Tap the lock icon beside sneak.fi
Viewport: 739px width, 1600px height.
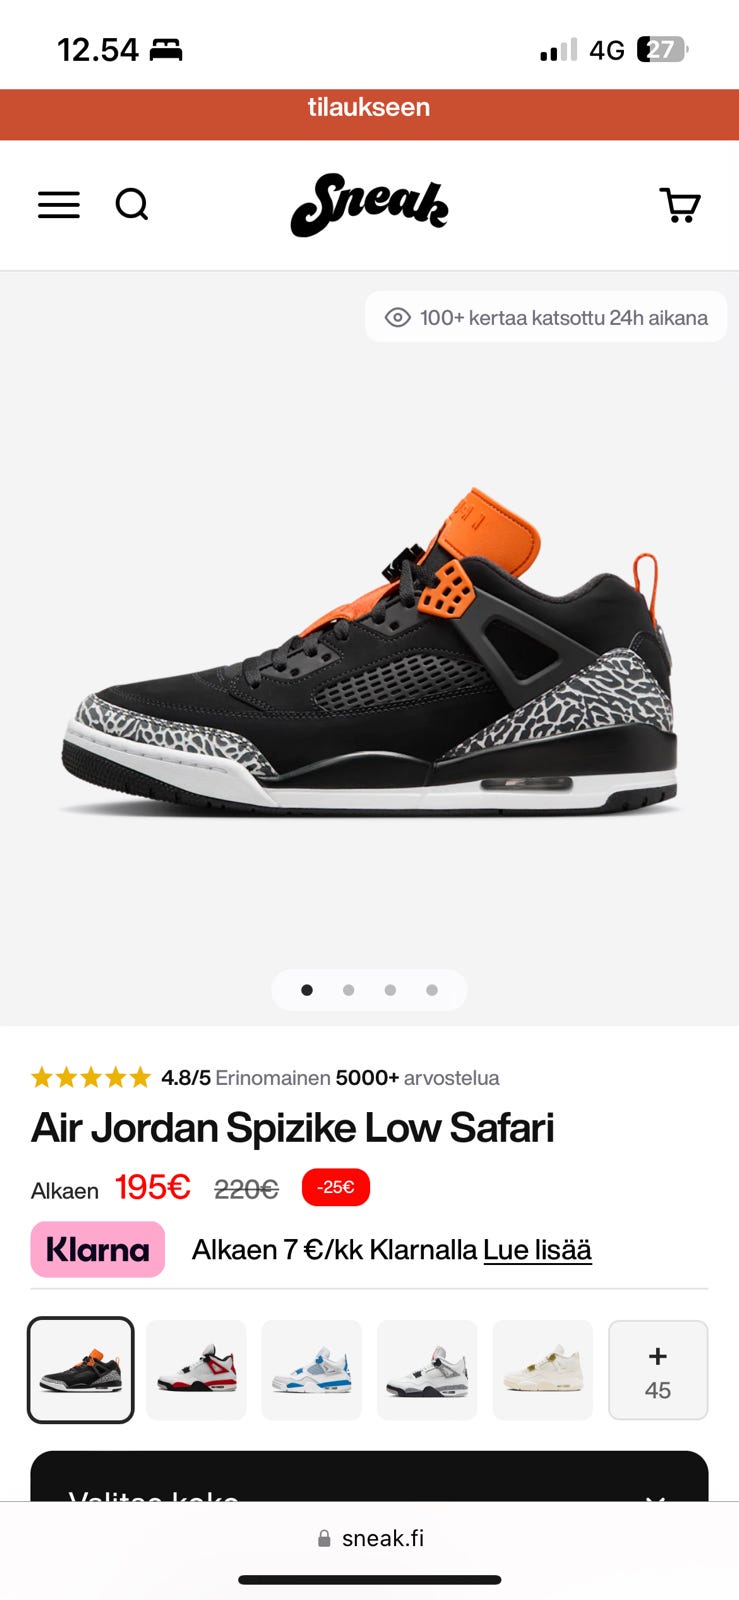tap(324, 1539)
